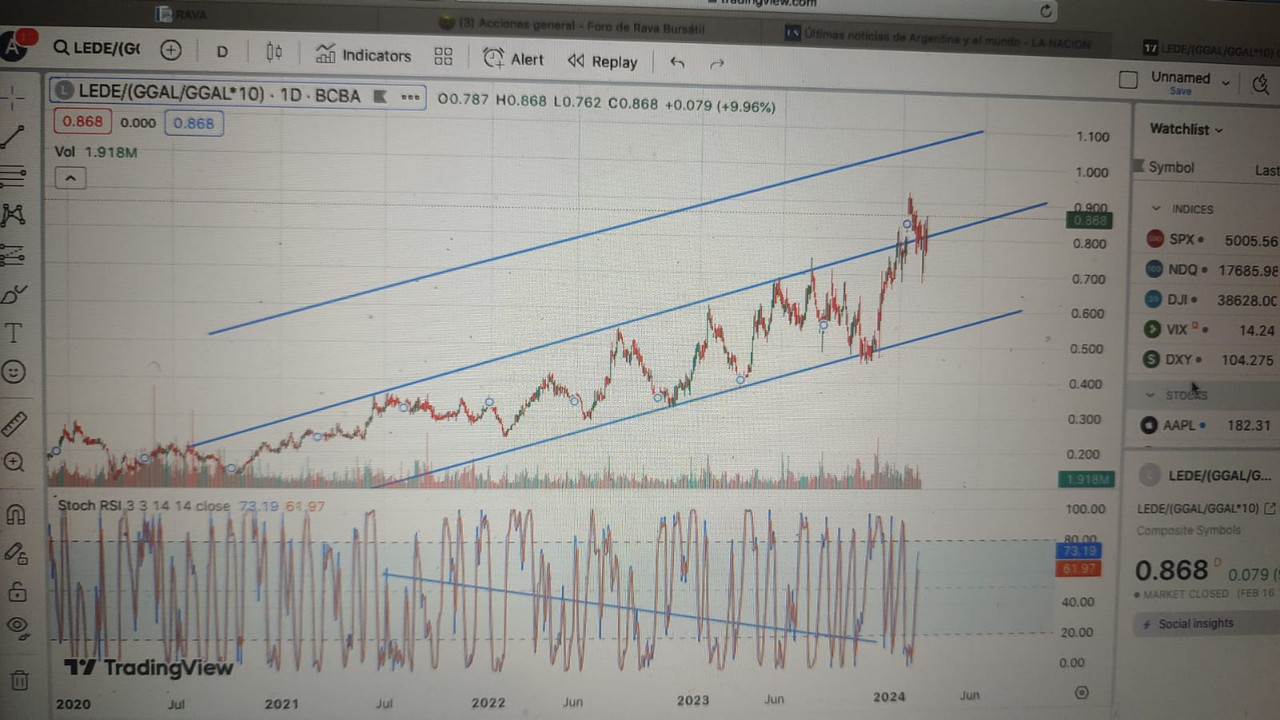Viewport: 1280px width, 720px height.
Task: Click the Save link under Unnamed
Action: [x=1180, y=91]
